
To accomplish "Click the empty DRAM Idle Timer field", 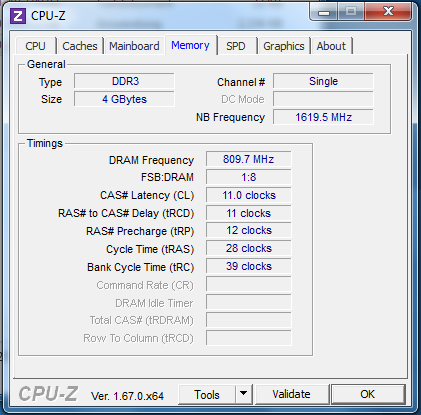I will pyautogui.click(x=249, y=302).
